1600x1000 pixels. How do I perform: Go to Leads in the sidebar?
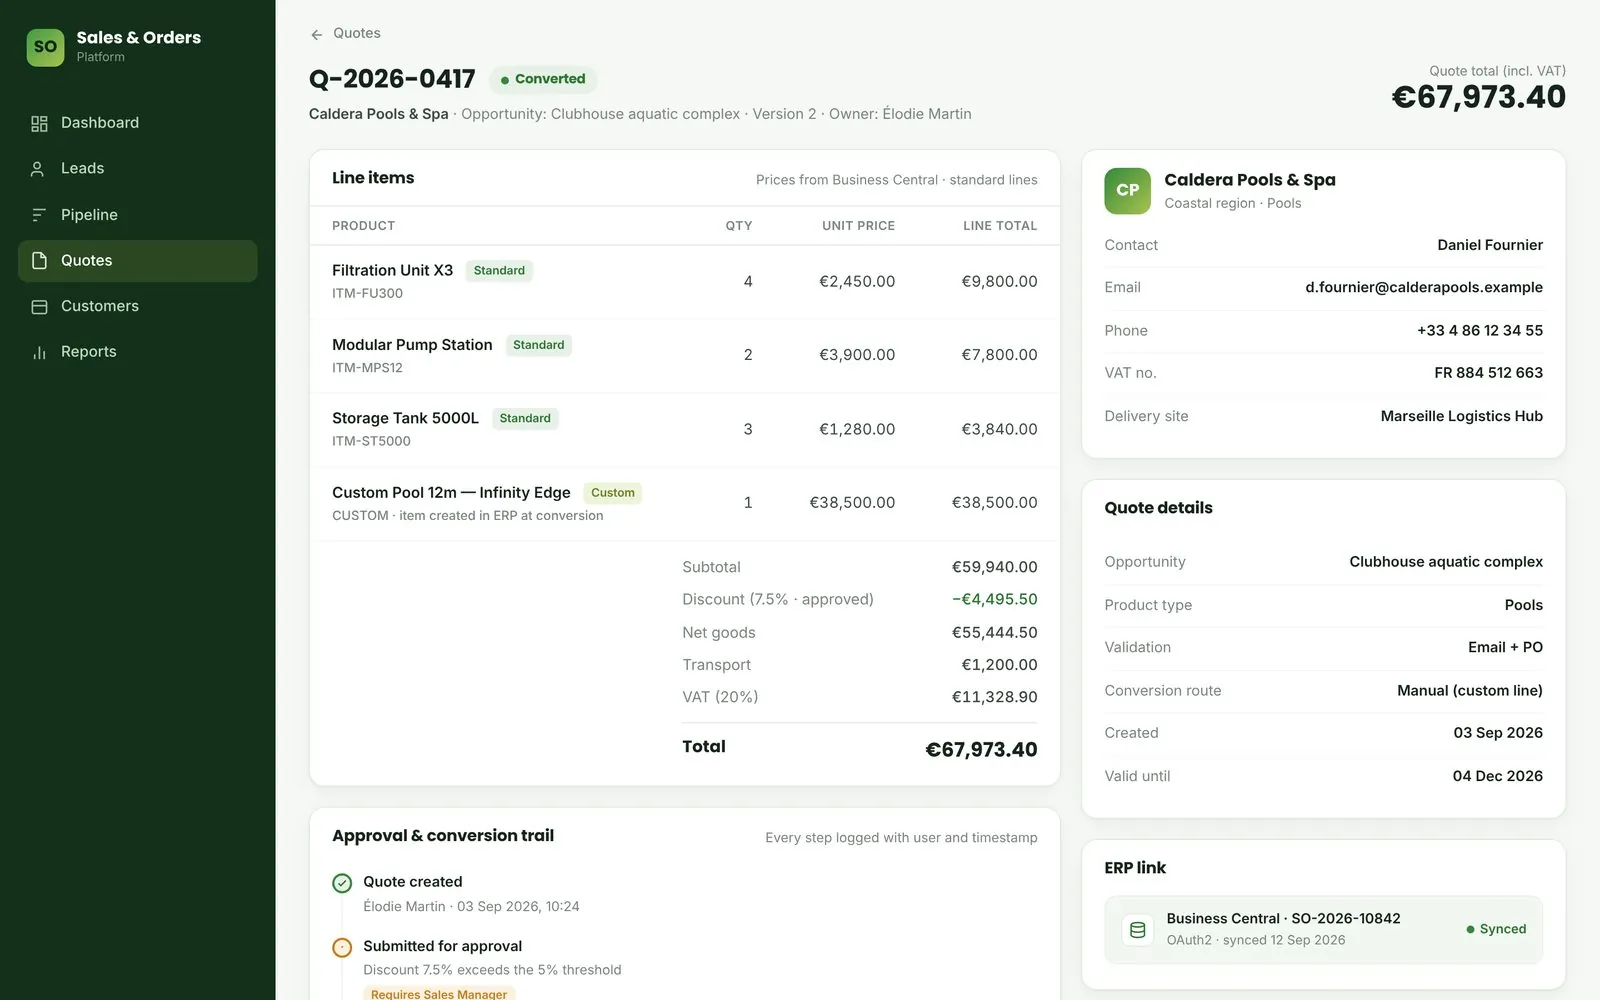coord(138,169)
